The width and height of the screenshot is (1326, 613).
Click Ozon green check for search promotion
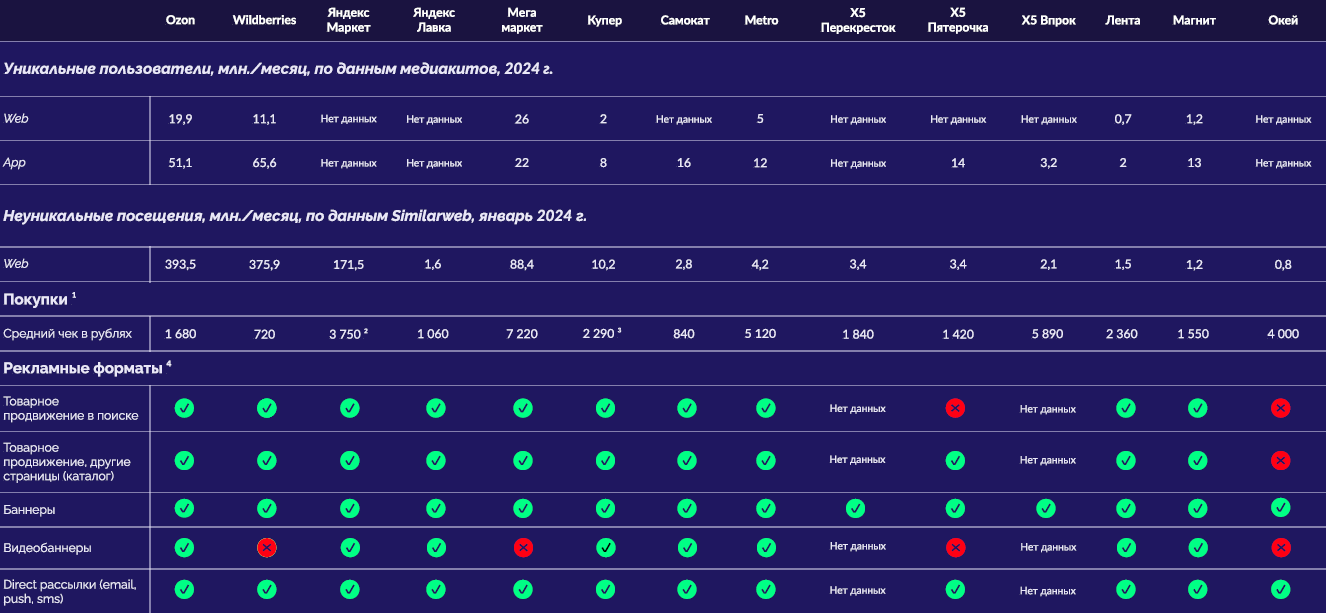[184, 408]
